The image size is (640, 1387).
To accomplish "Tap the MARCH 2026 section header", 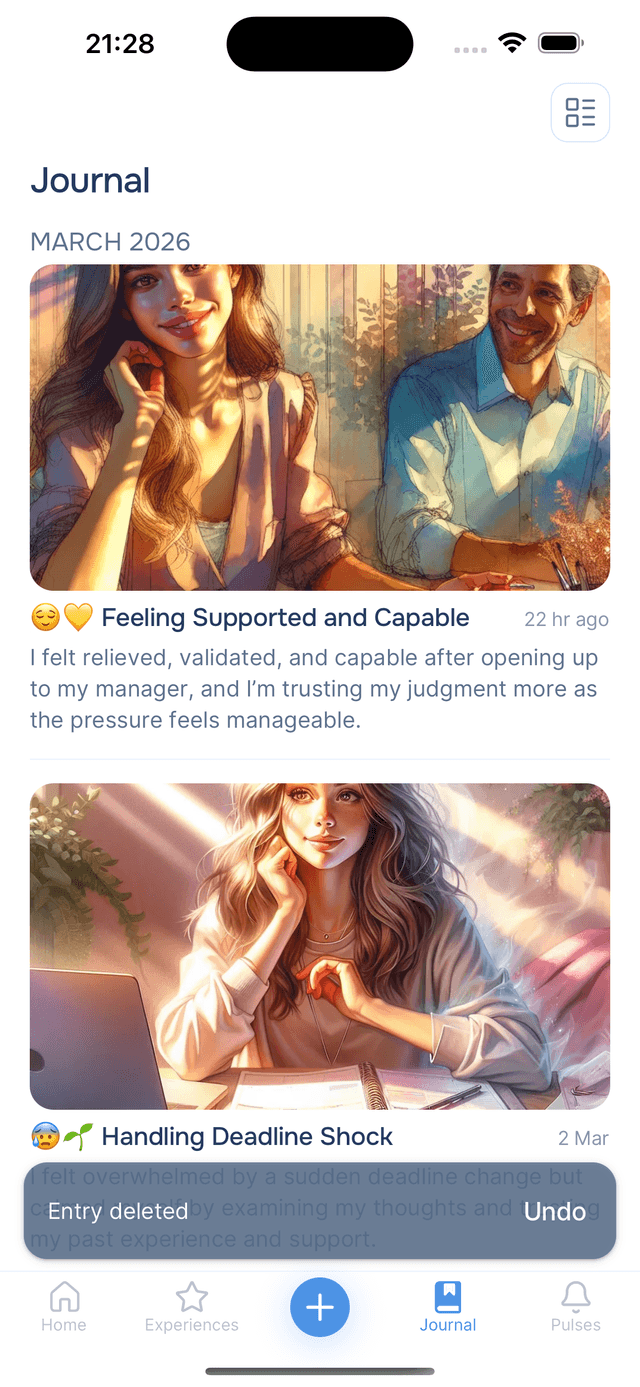I will pyautogui.click(x=110, y=242).
